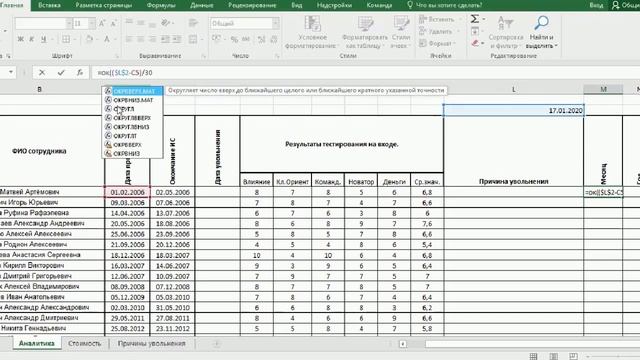This screenshot has height=360, width=640.
Task: Open the Name Box dropdown arrow
Action: 11,72
